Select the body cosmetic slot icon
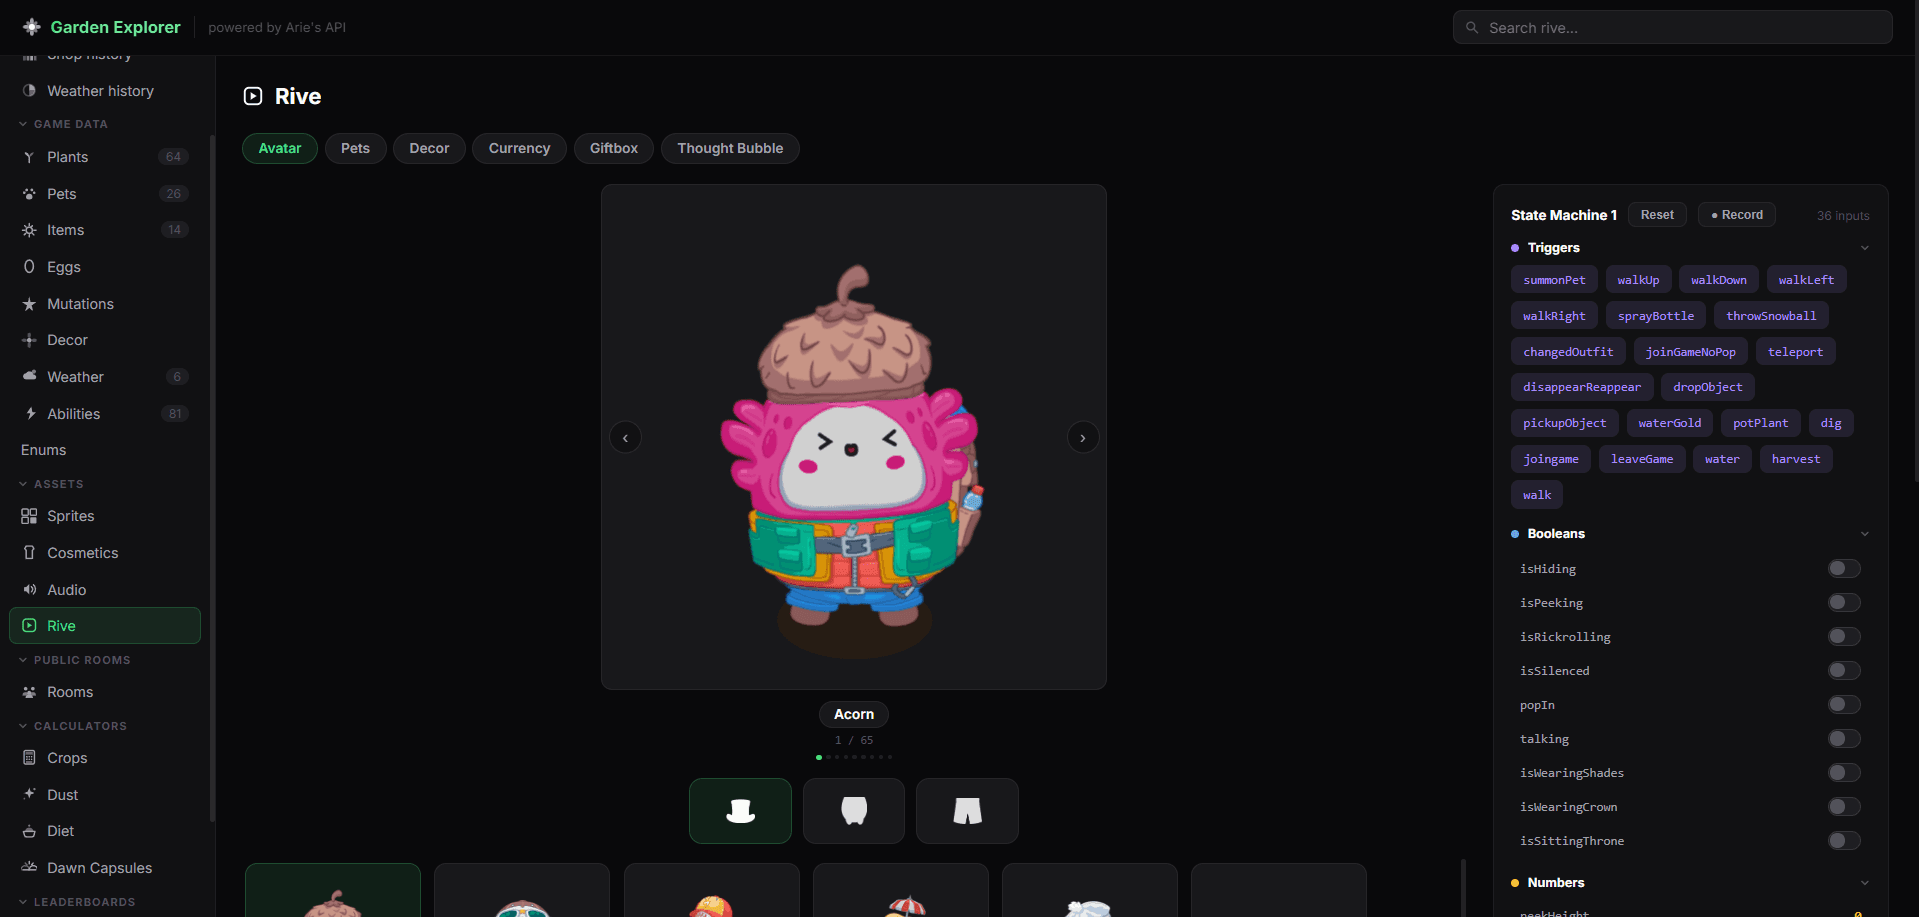 coord(854,811)
